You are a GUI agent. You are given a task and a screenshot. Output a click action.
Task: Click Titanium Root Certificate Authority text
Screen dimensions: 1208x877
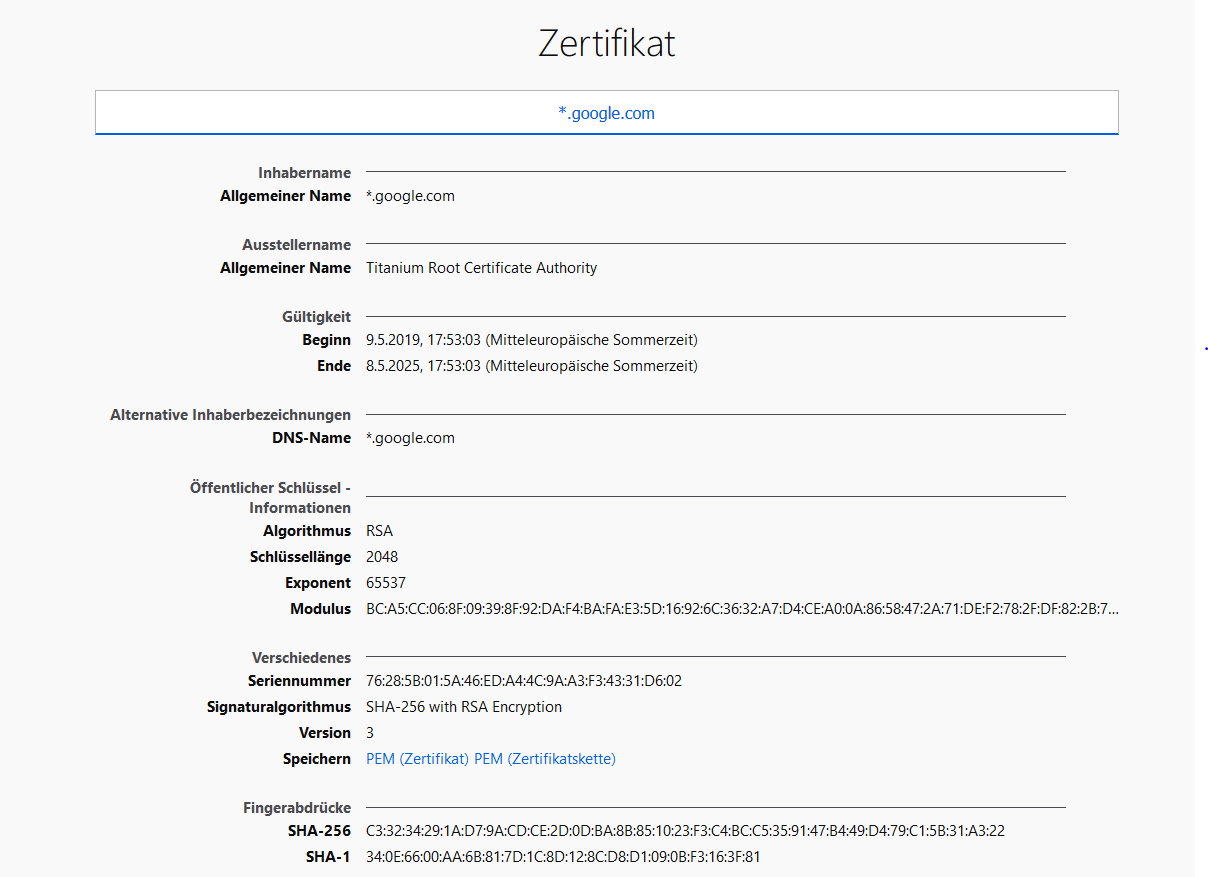481,268
